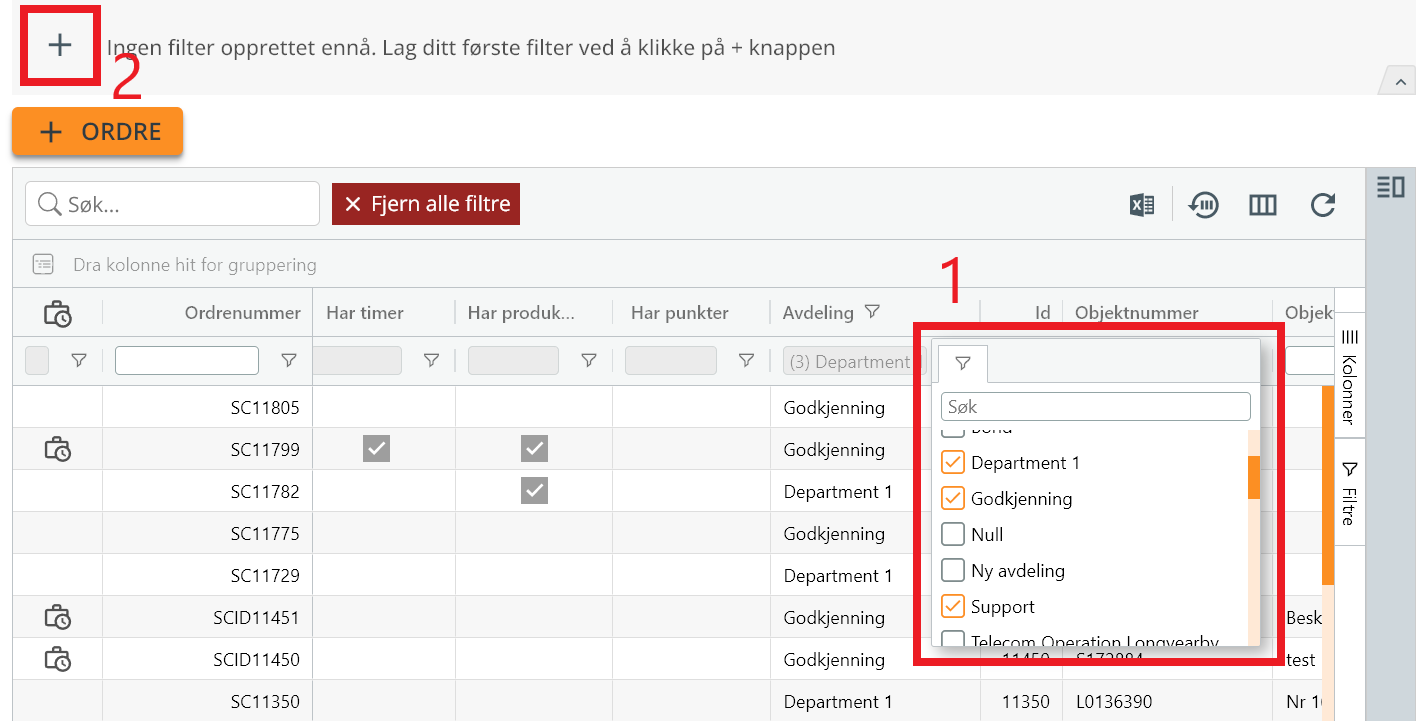
Task: Open the column chooser icon
Action: point(1263,205)
